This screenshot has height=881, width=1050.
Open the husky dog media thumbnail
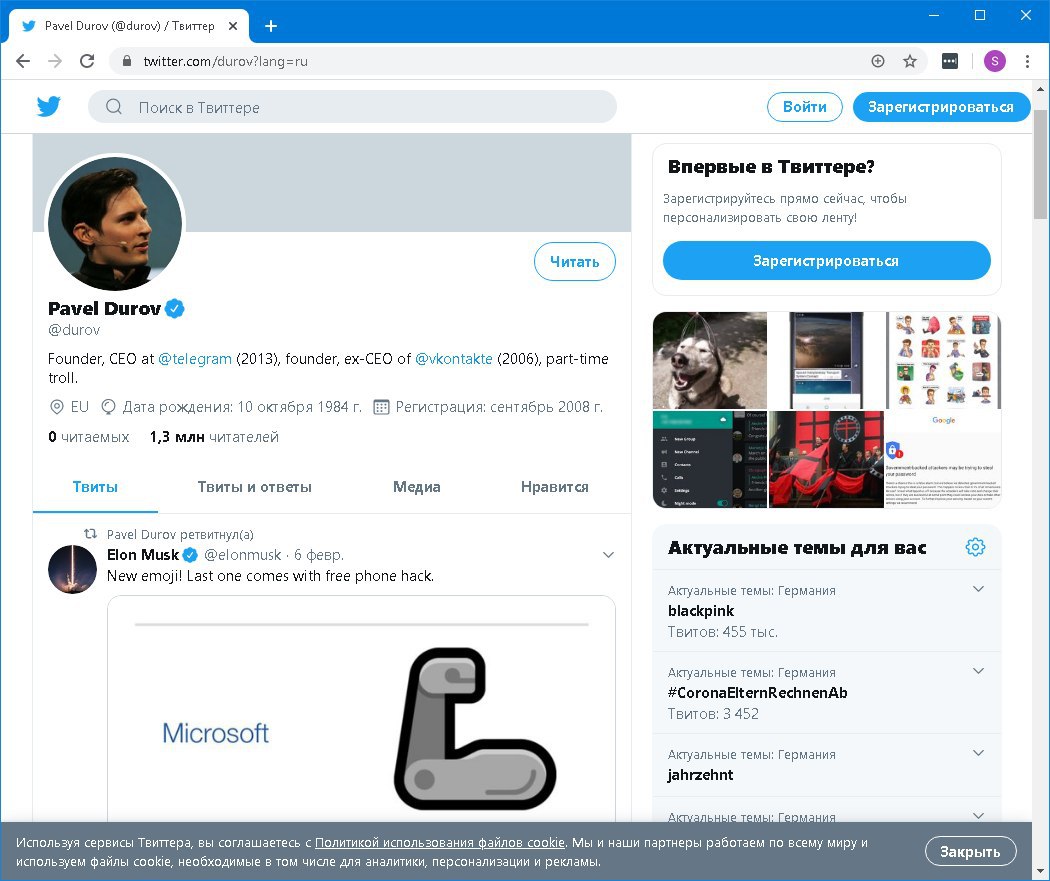[710, 360]
